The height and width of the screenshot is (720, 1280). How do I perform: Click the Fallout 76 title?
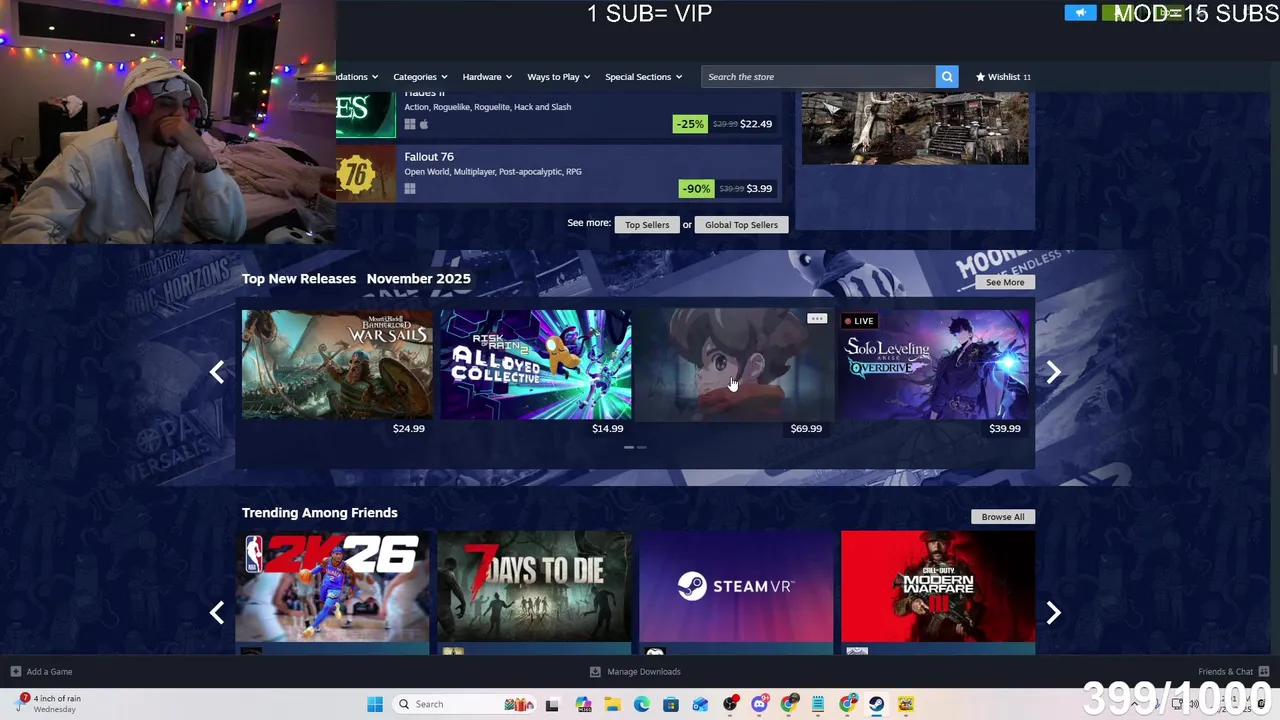click(x=429, y=157)
